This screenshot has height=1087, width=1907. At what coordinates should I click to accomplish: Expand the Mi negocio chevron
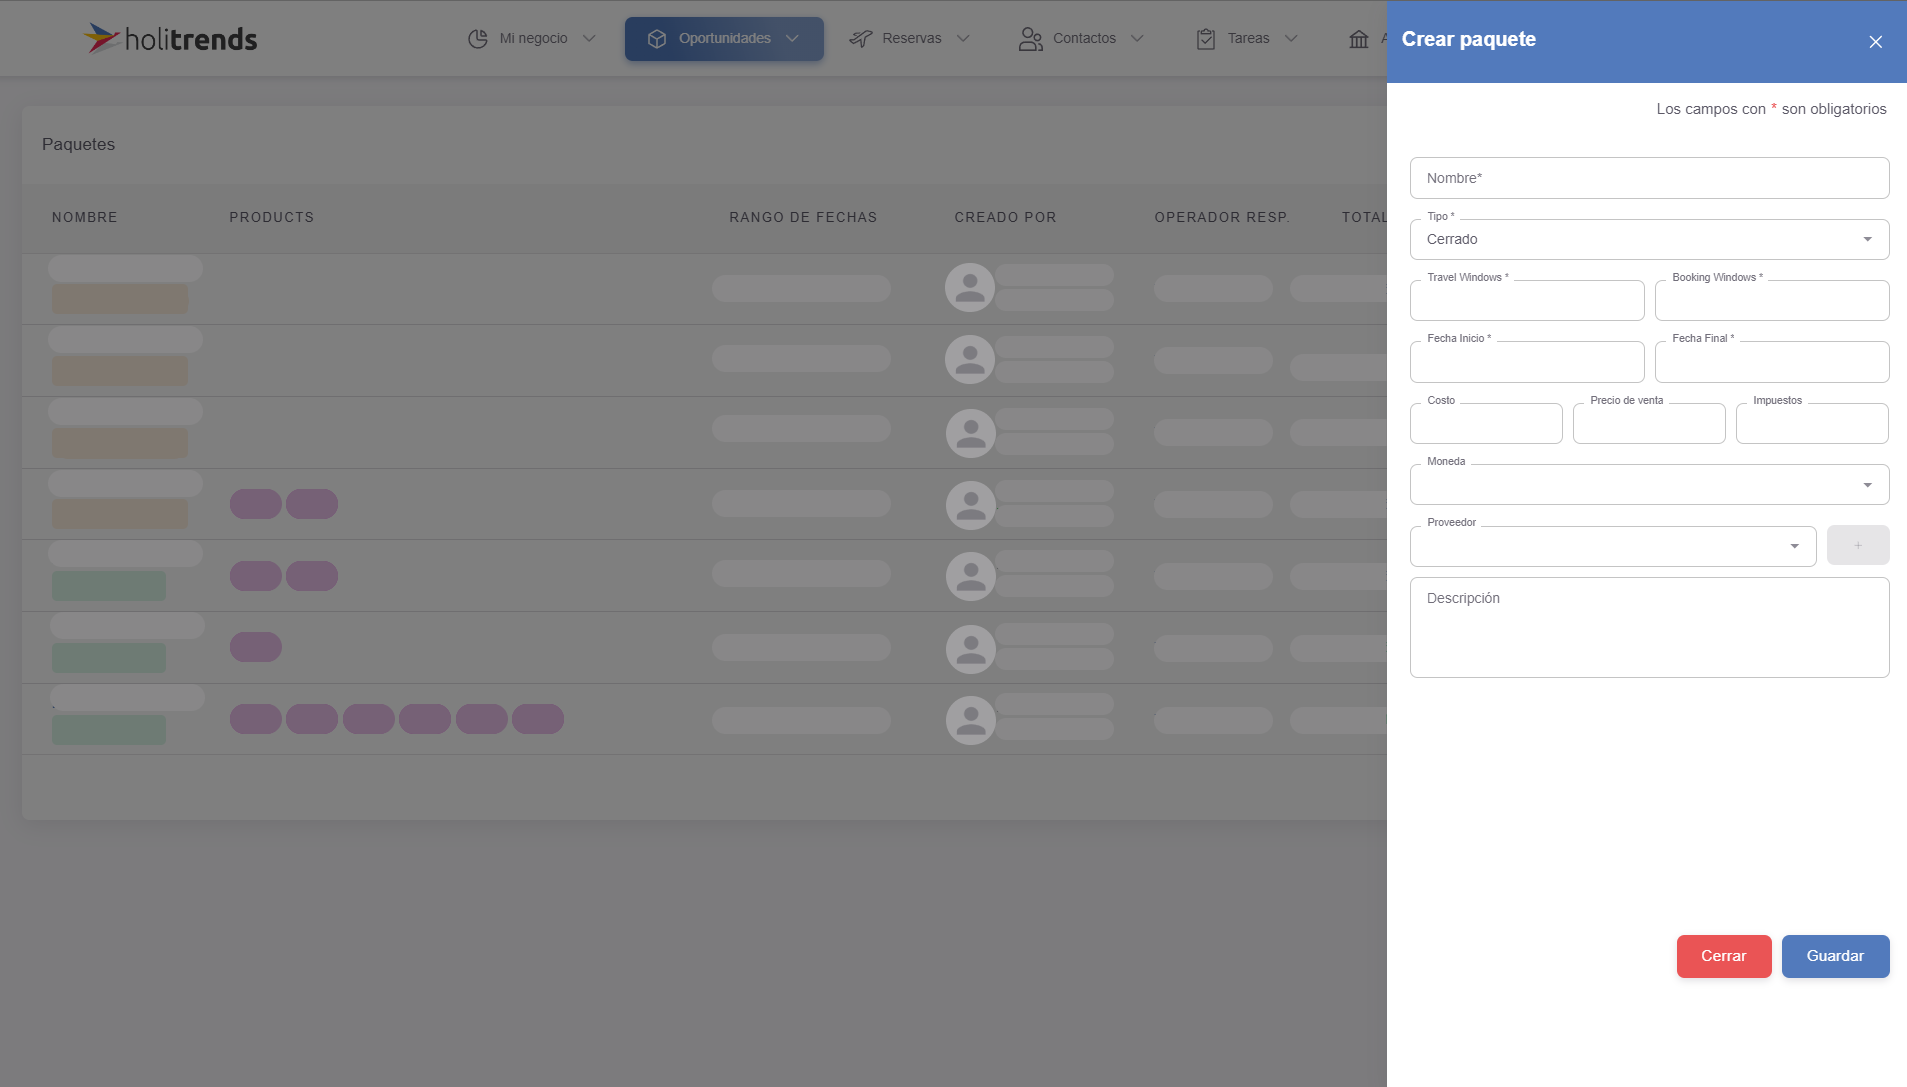pos(589,39)
